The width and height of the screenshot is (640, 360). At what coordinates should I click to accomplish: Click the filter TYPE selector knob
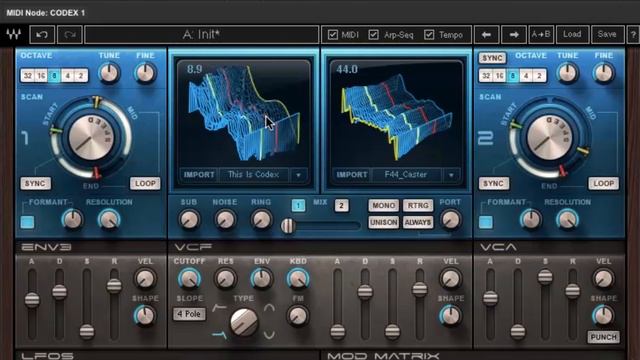(244, 322)
